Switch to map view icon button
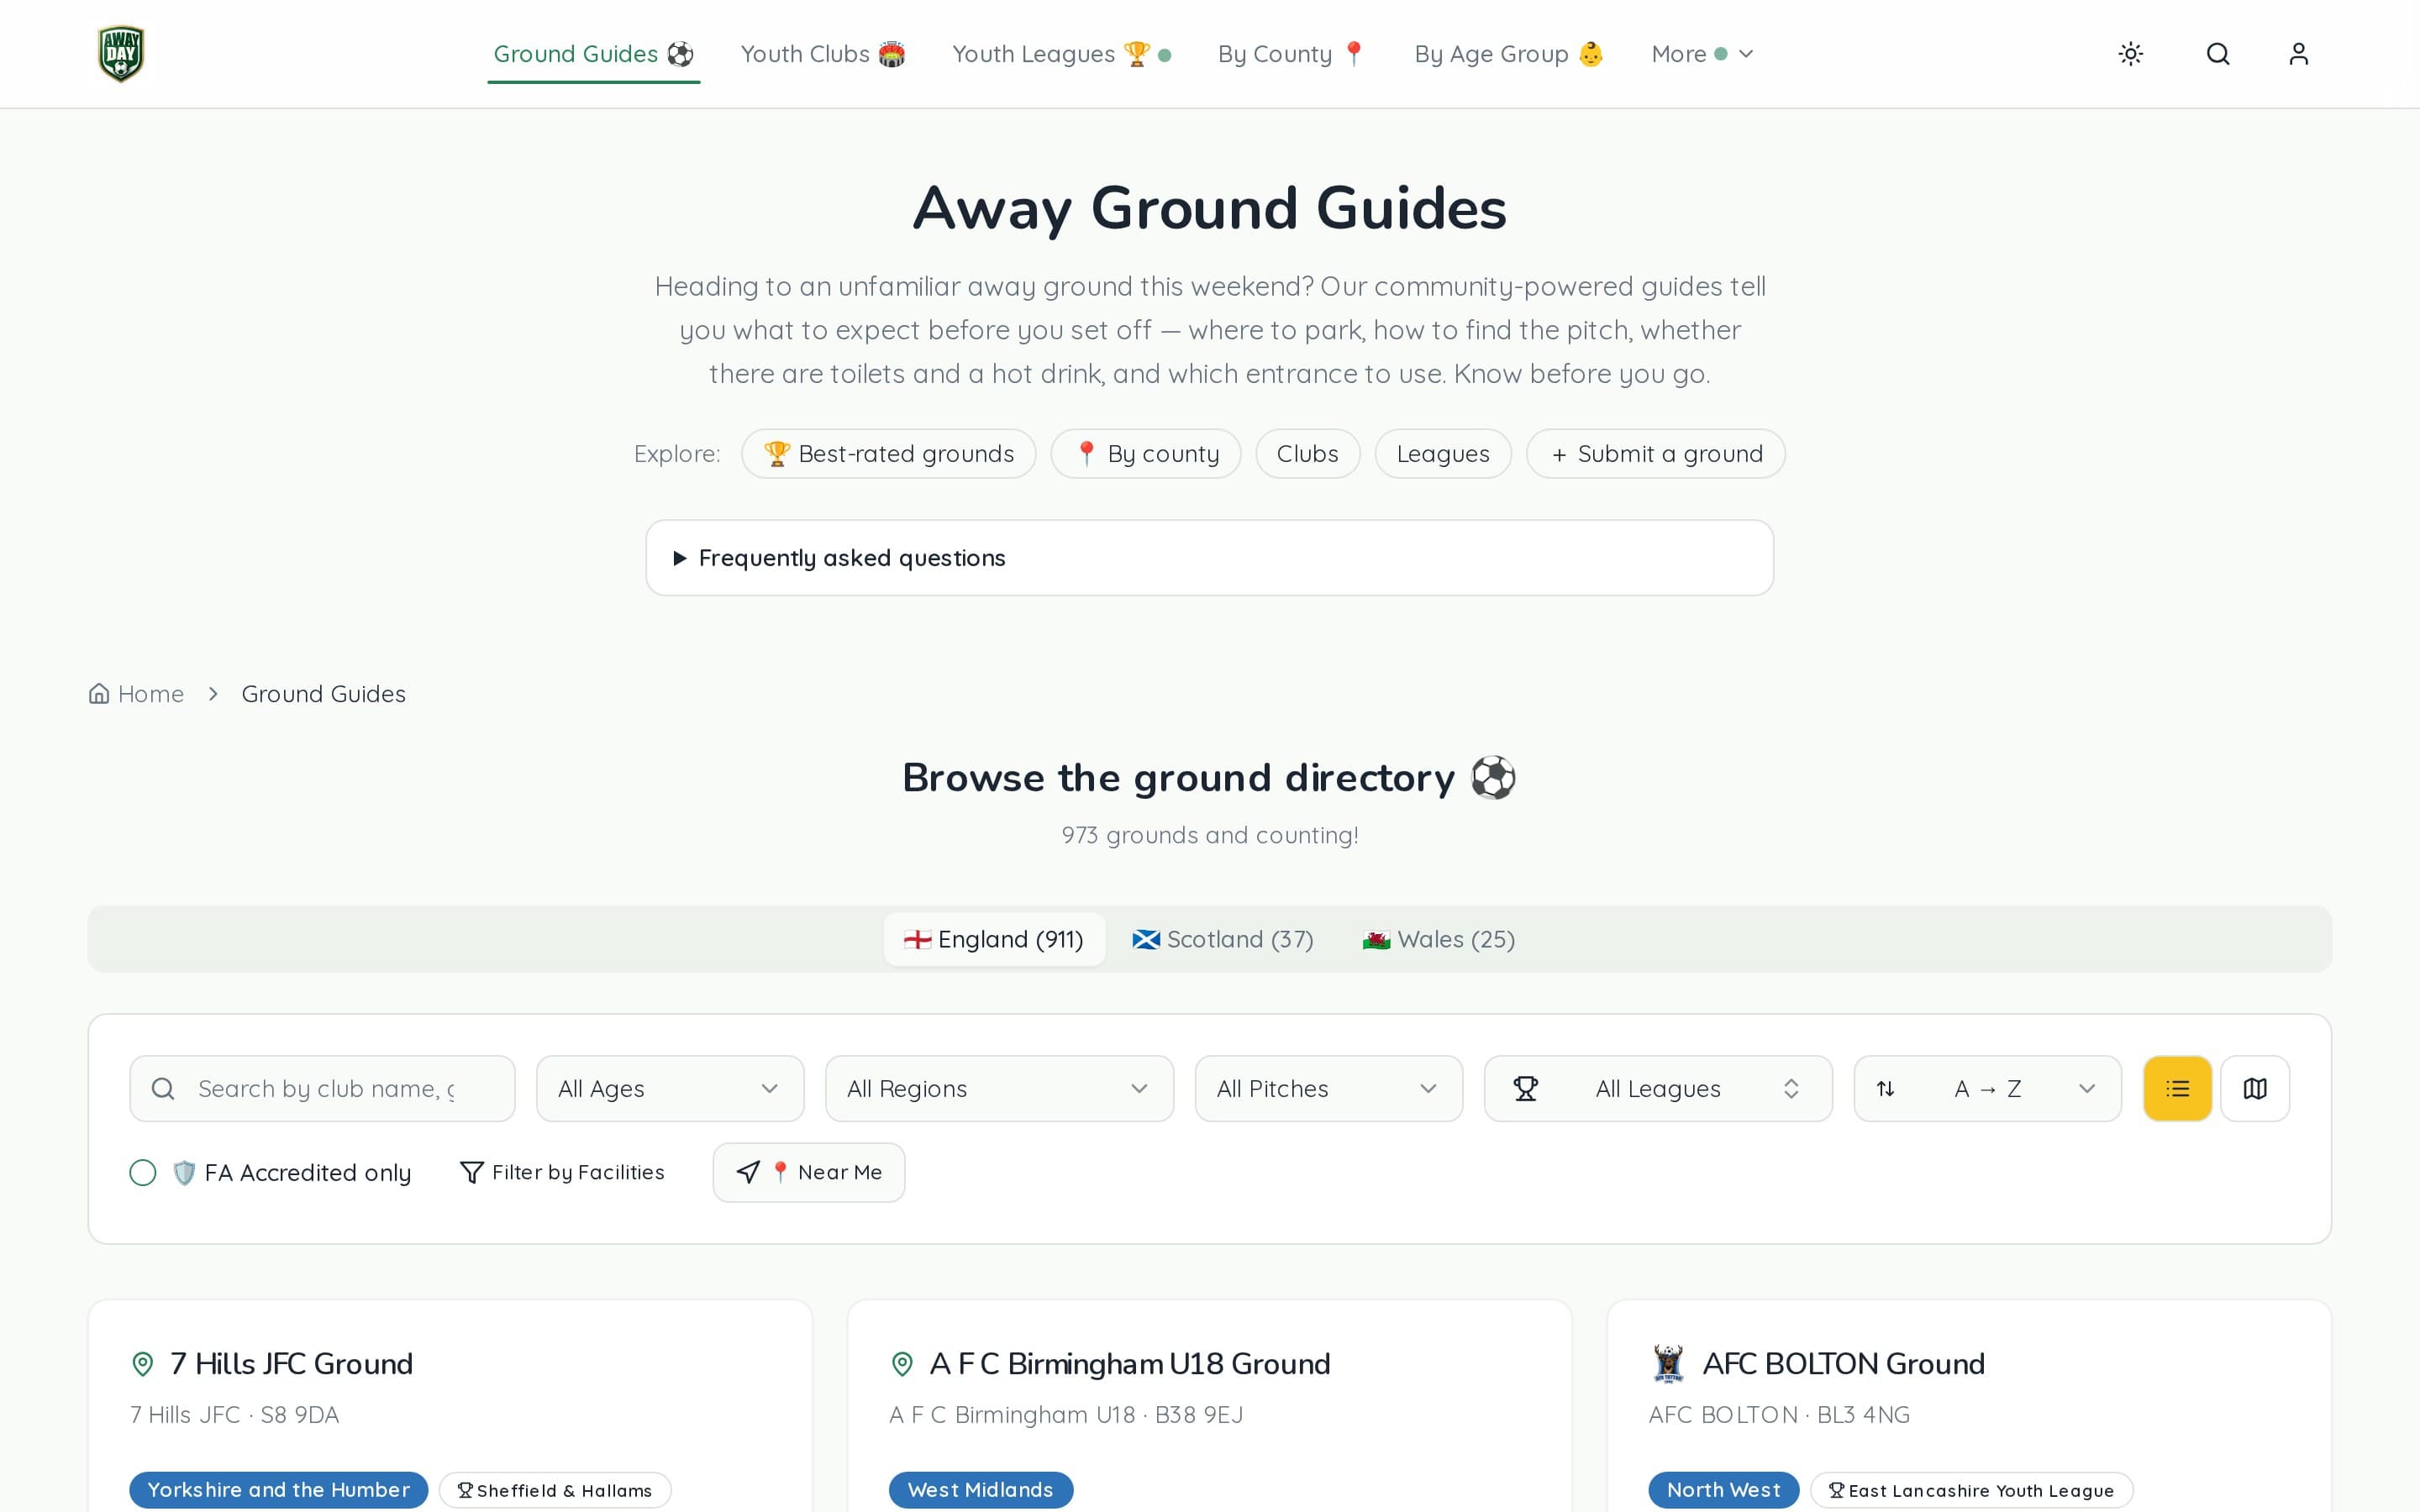The image size is (2420, 1512). coord(2255,1088)
